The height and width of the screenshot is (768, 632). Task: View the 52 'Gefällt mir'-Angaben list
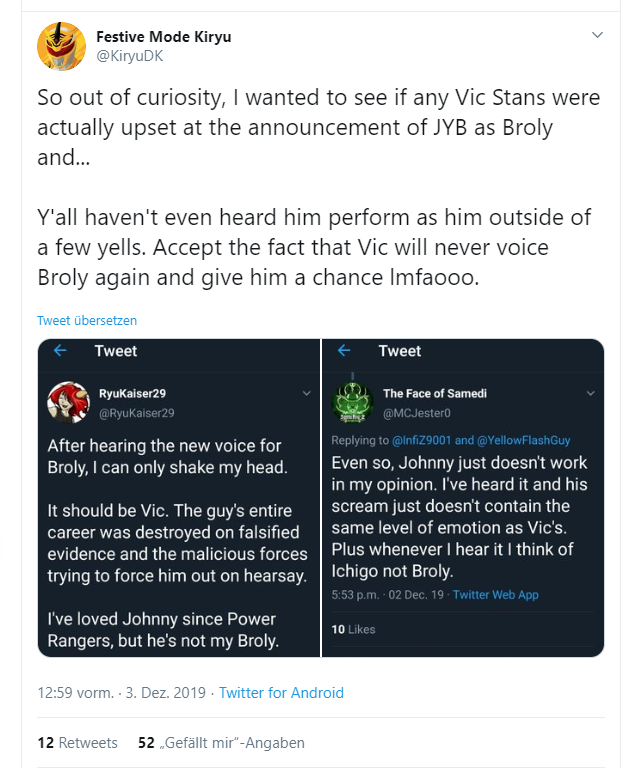[x=221, y=743]
